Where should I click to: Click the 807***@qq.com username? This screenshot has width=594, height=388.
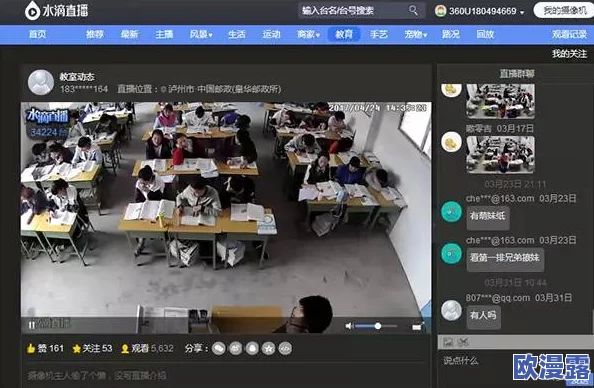coord(498,298)
